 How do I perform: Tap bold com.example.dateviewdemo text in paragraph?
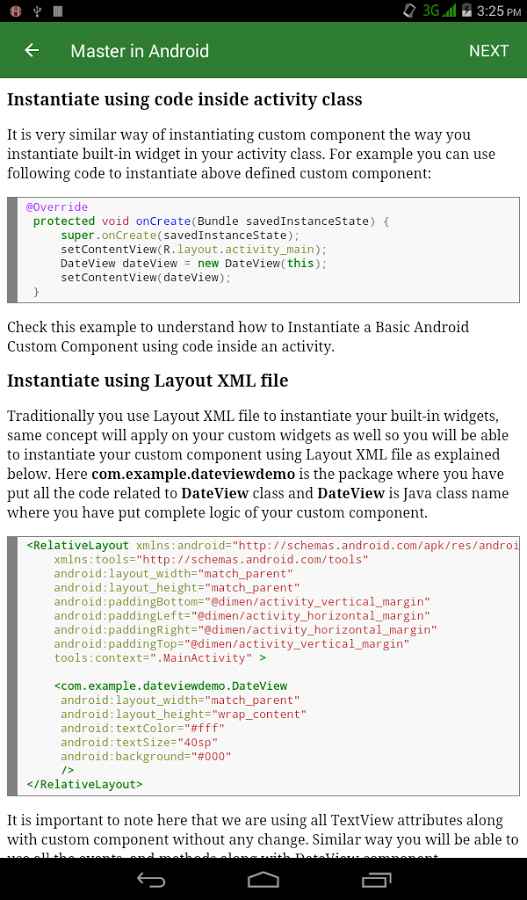tap(193, 474)
